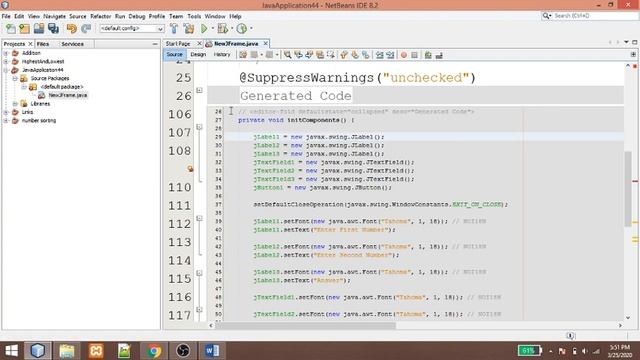
Task: Expand the Libraries node
Action: (15, 104)
